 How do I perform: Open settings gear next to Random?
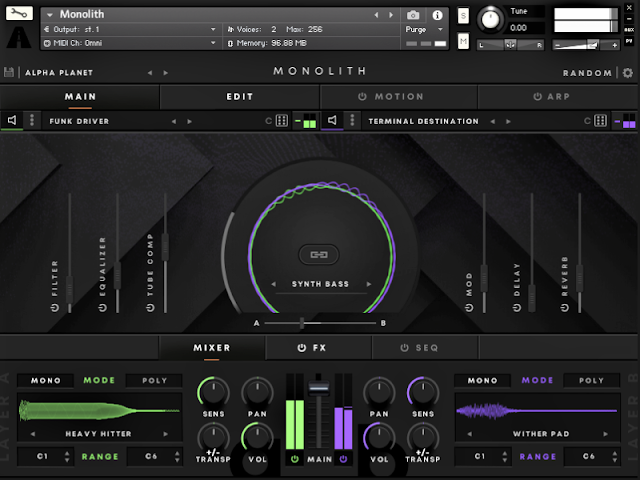tap(628, 73)
